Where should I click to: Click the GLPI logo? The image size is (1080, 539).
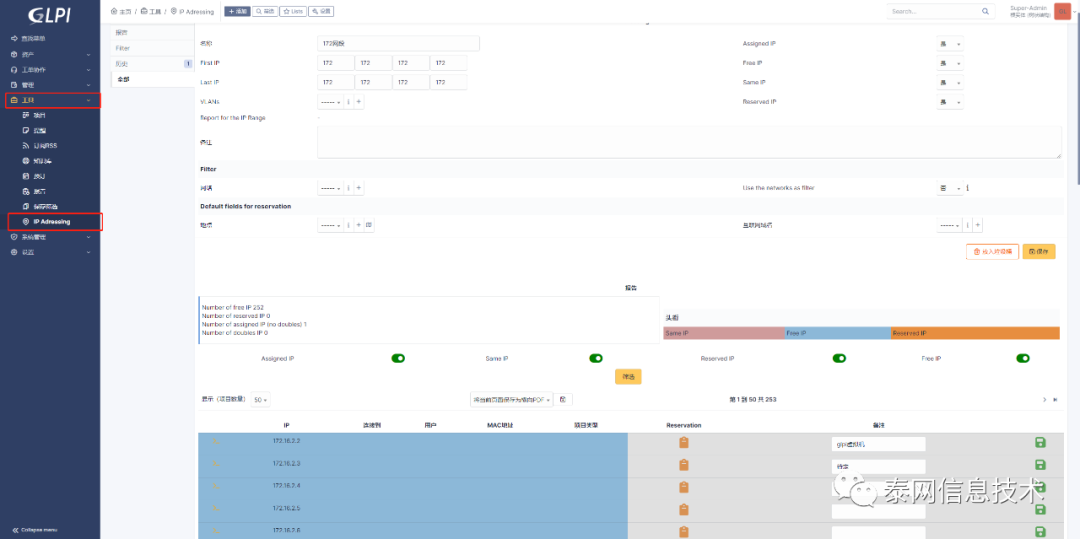pos(49,14)
